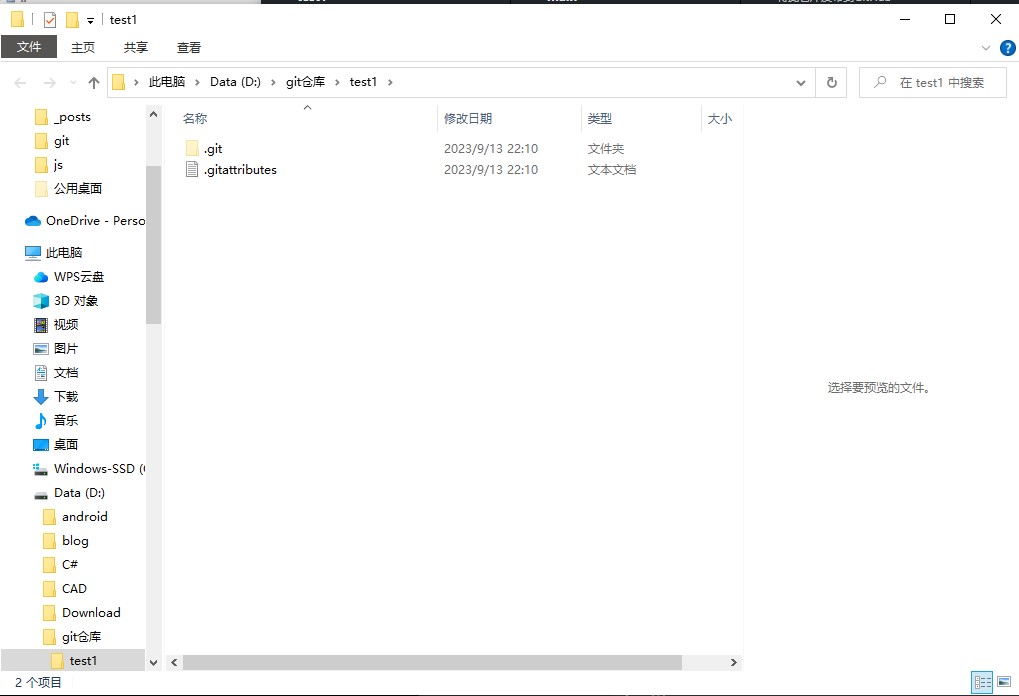Select Download folder in navigation tree
This screenshot has height=696, width=1019.
(90, 613)
